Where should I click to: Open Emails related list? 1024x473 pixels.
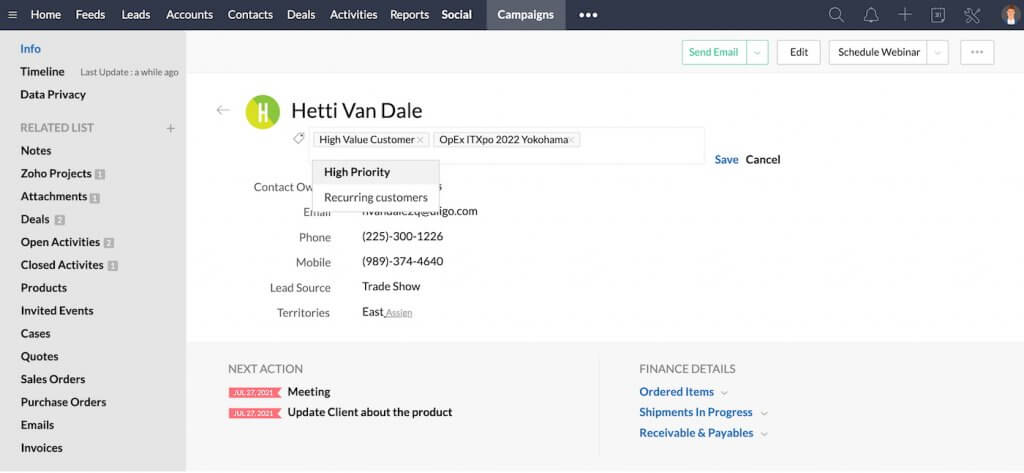tap(37, 425)
